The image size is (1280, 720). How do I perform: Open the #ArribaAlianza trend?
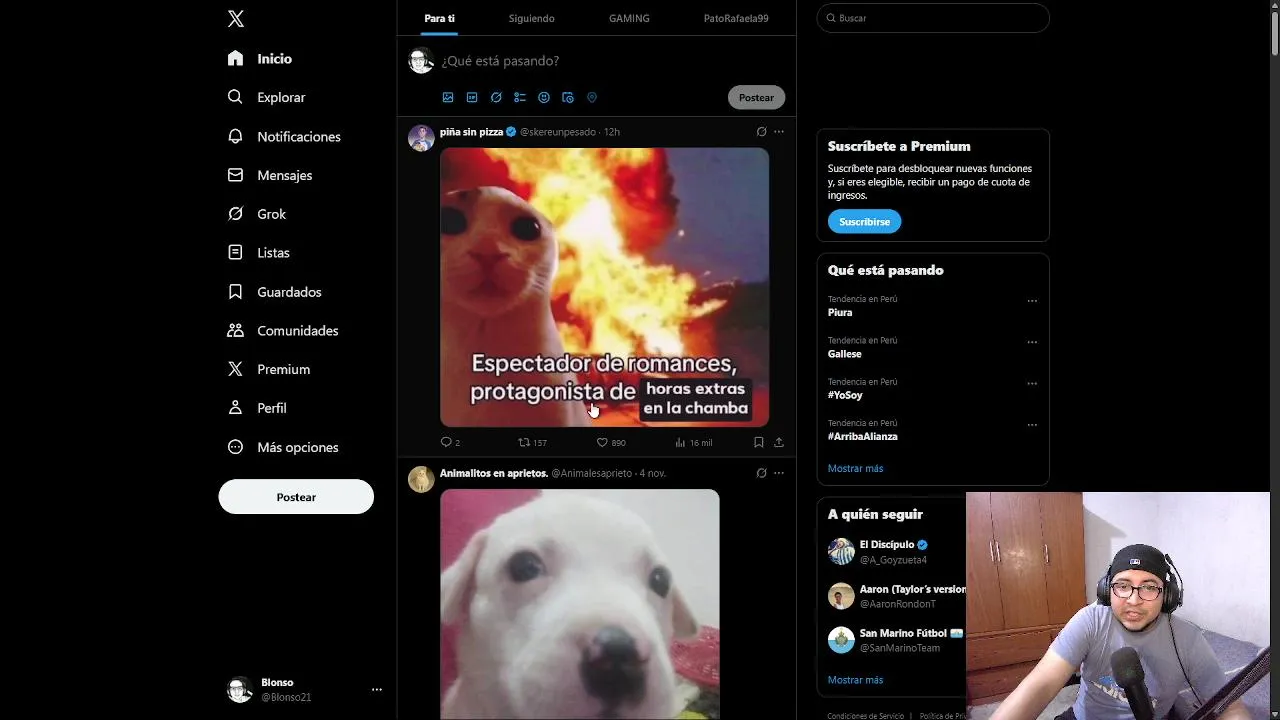tap(862, 436)
